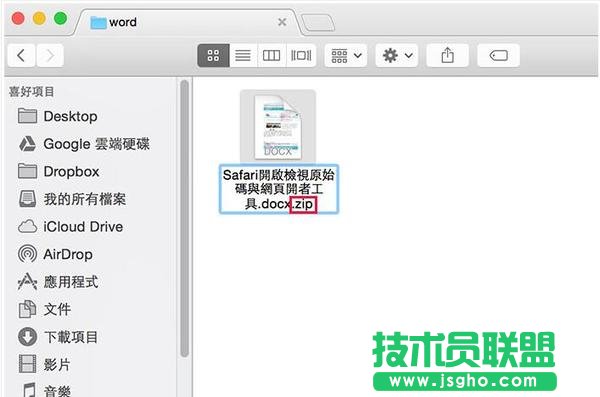
Task: Switch to Cover Flow view
Action: tap(301, 56)
